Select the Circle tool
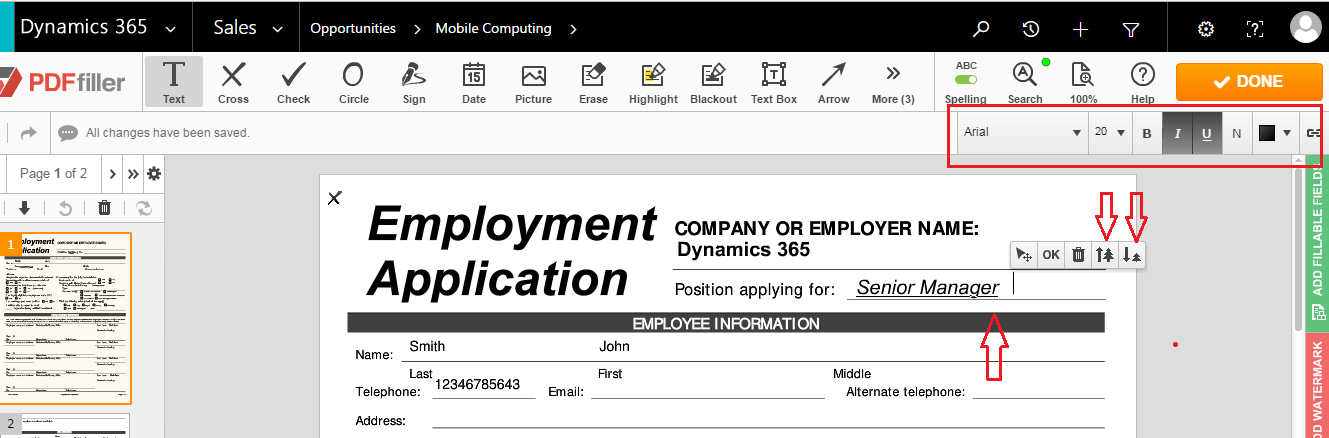The image size is (1329, 438). click(353, 81)
